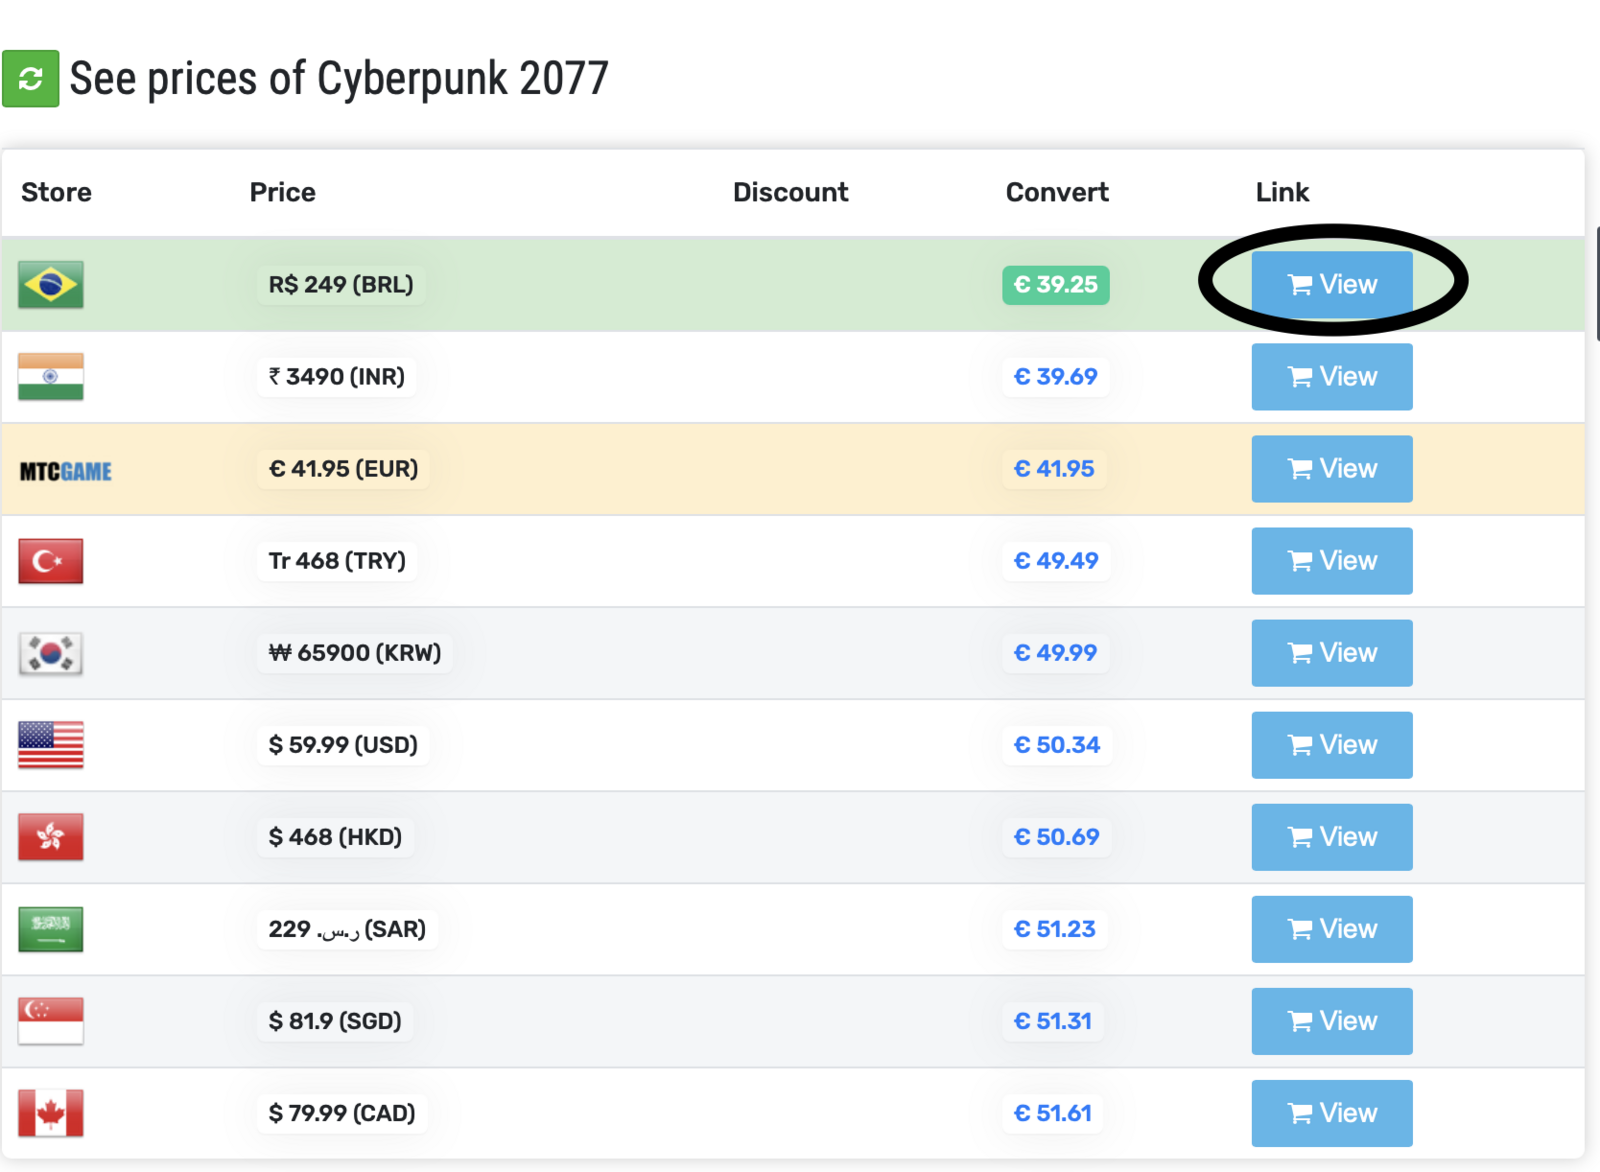Open View link for 229 SAR
This screenshot has height=1172, width=1600.
(1332, 929)
